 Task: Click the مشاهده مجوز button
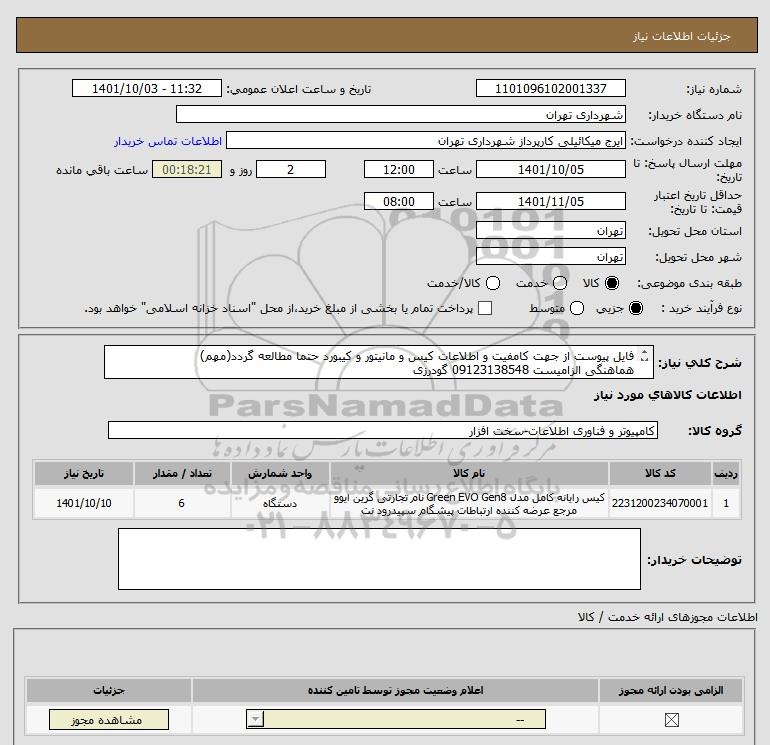109,720
